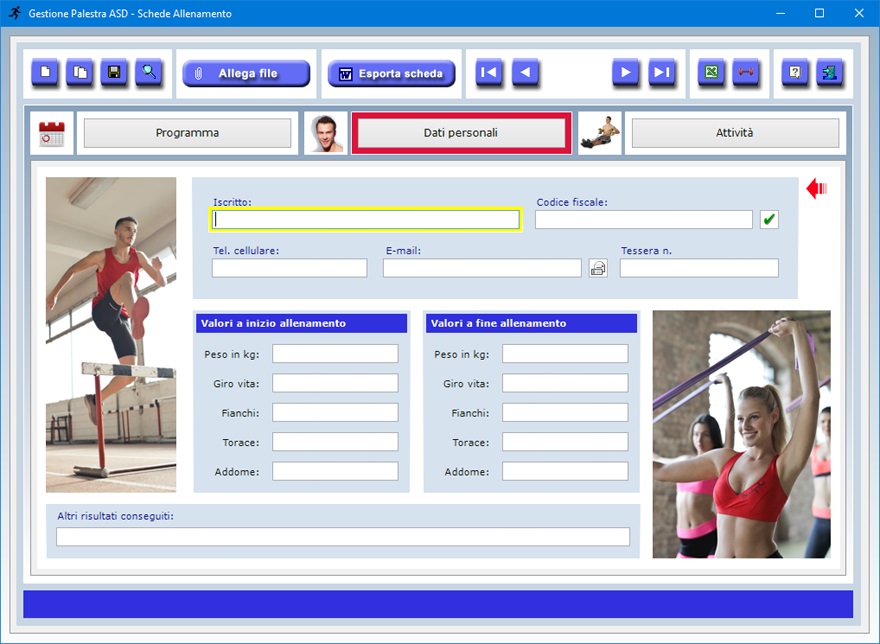The height and width of the screenshot is (644, 880).
Task: Click the Duplicate record icon
Action: coord(80,72)
